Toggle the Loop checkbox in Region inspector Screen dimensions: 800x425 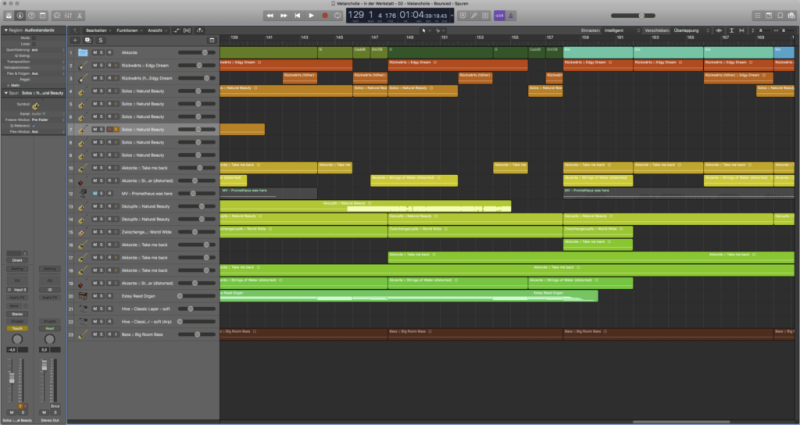[x=34, y=44]
